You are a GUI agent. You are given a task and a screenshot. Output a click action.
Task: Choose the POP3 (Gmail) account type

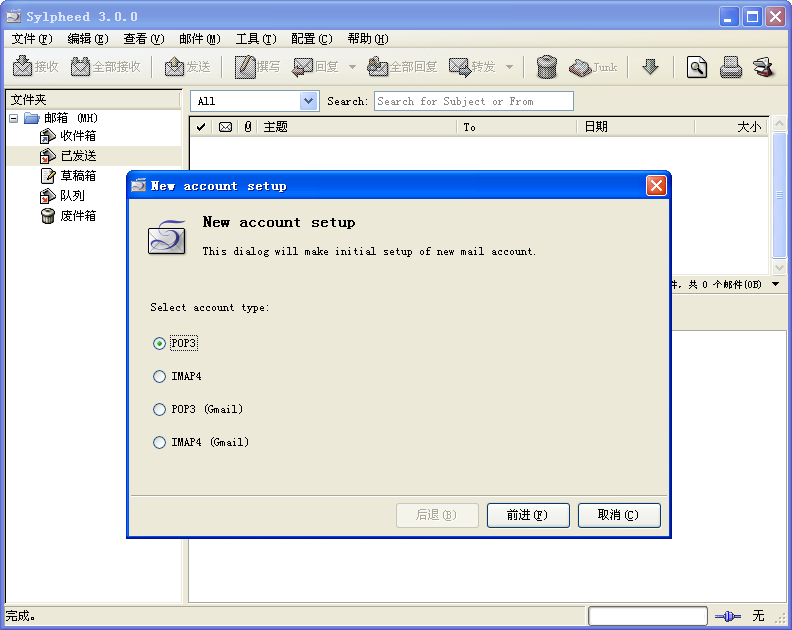[159, 409]
